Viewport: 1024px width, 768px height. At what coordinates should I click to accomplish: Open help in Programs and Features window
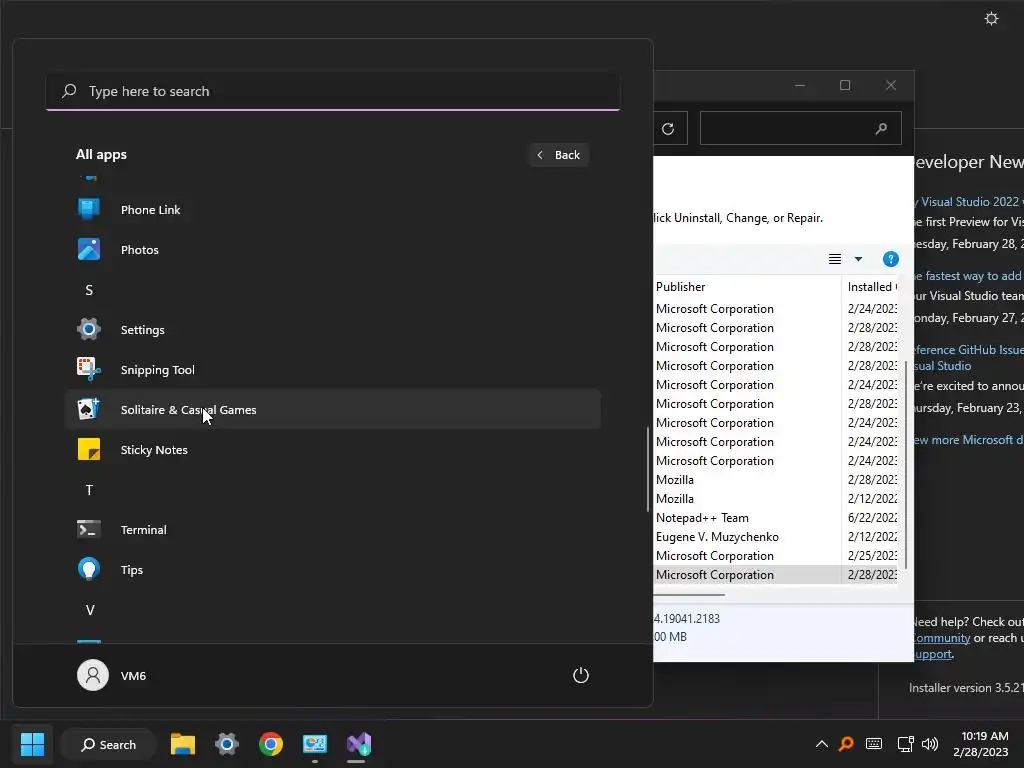pyautogui.click(x=890, y=259)
